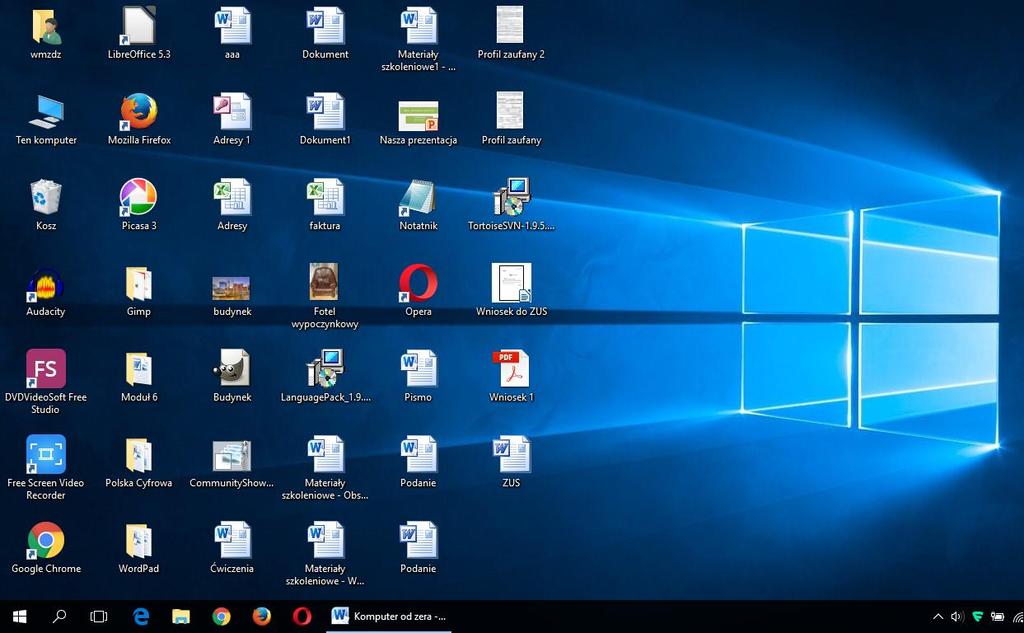
Task: Click the volume speaker tray icon
Action: tap(957, 616)
